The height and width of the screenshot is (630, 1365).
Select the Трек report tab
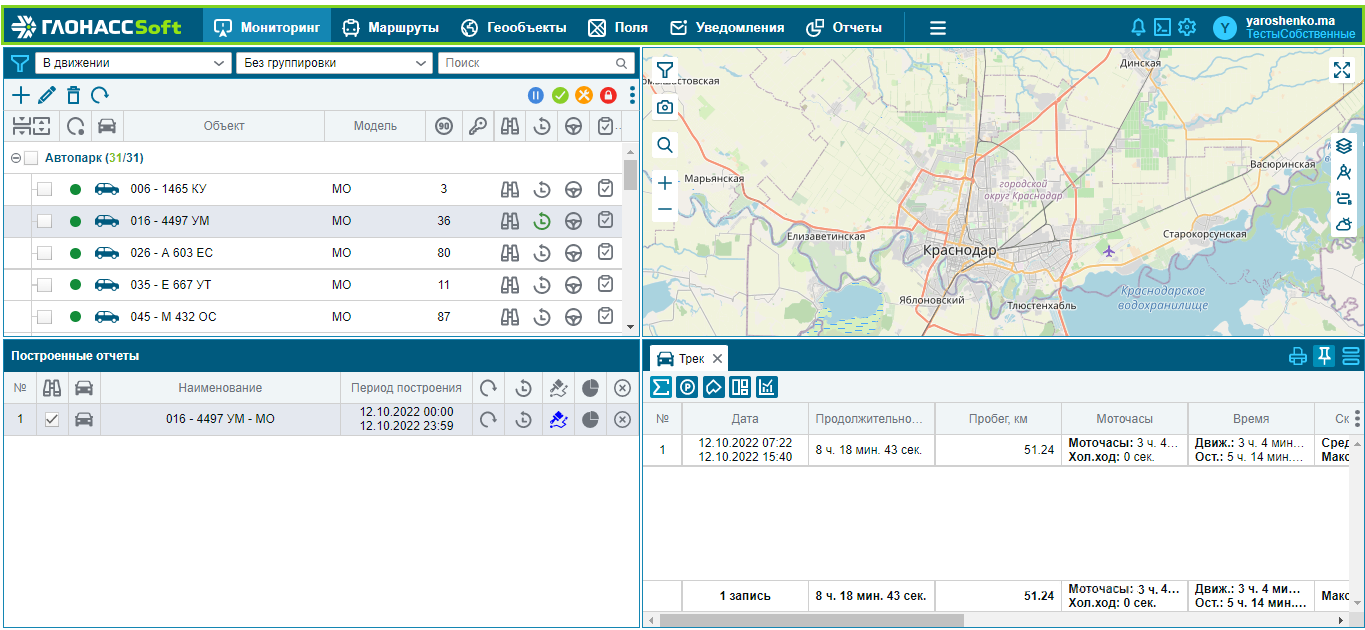pos(691,358)
